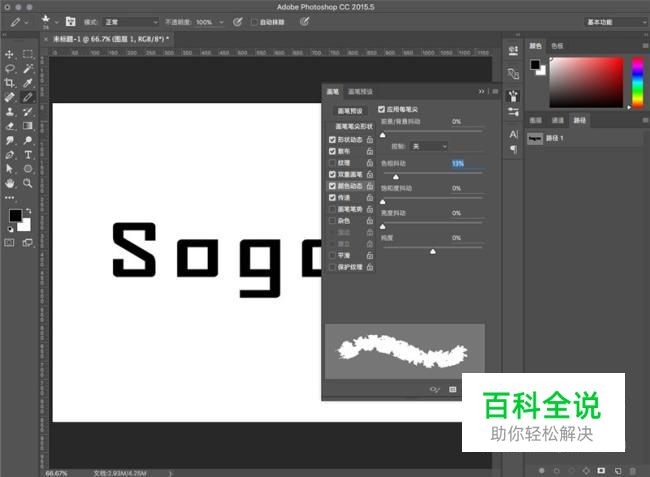Viewport: 650px width, 477px height.
Task: Open the 模式 blend mode dropdown
Action: click(131, 22)
